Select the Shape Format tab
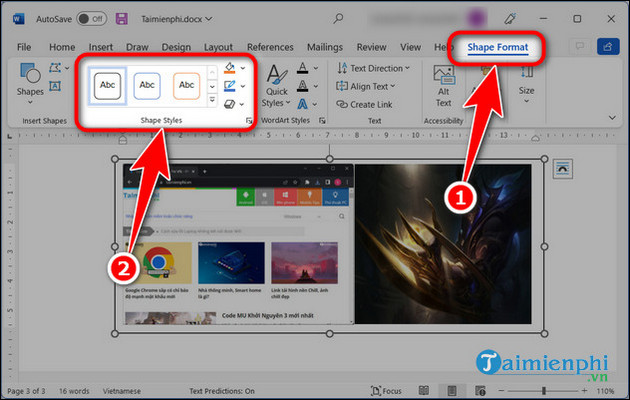 497,47
